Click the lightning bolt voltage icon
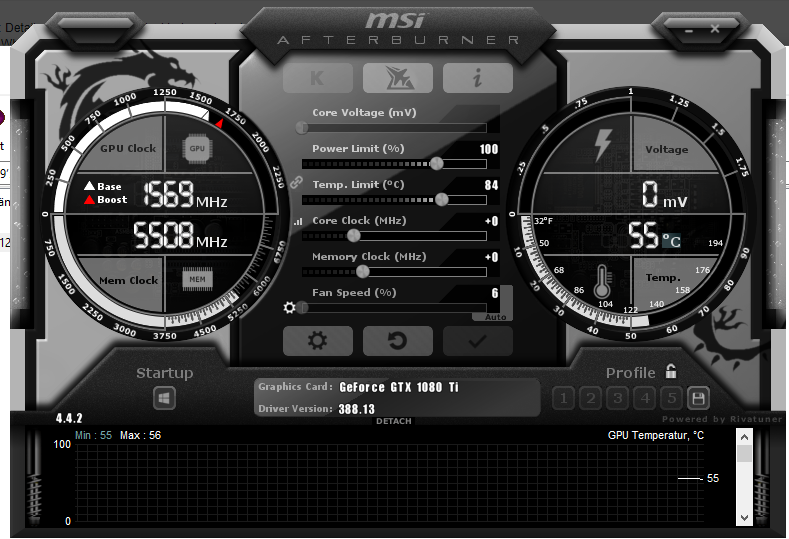This screenshot has height=539, width=789. click(603, 144)
